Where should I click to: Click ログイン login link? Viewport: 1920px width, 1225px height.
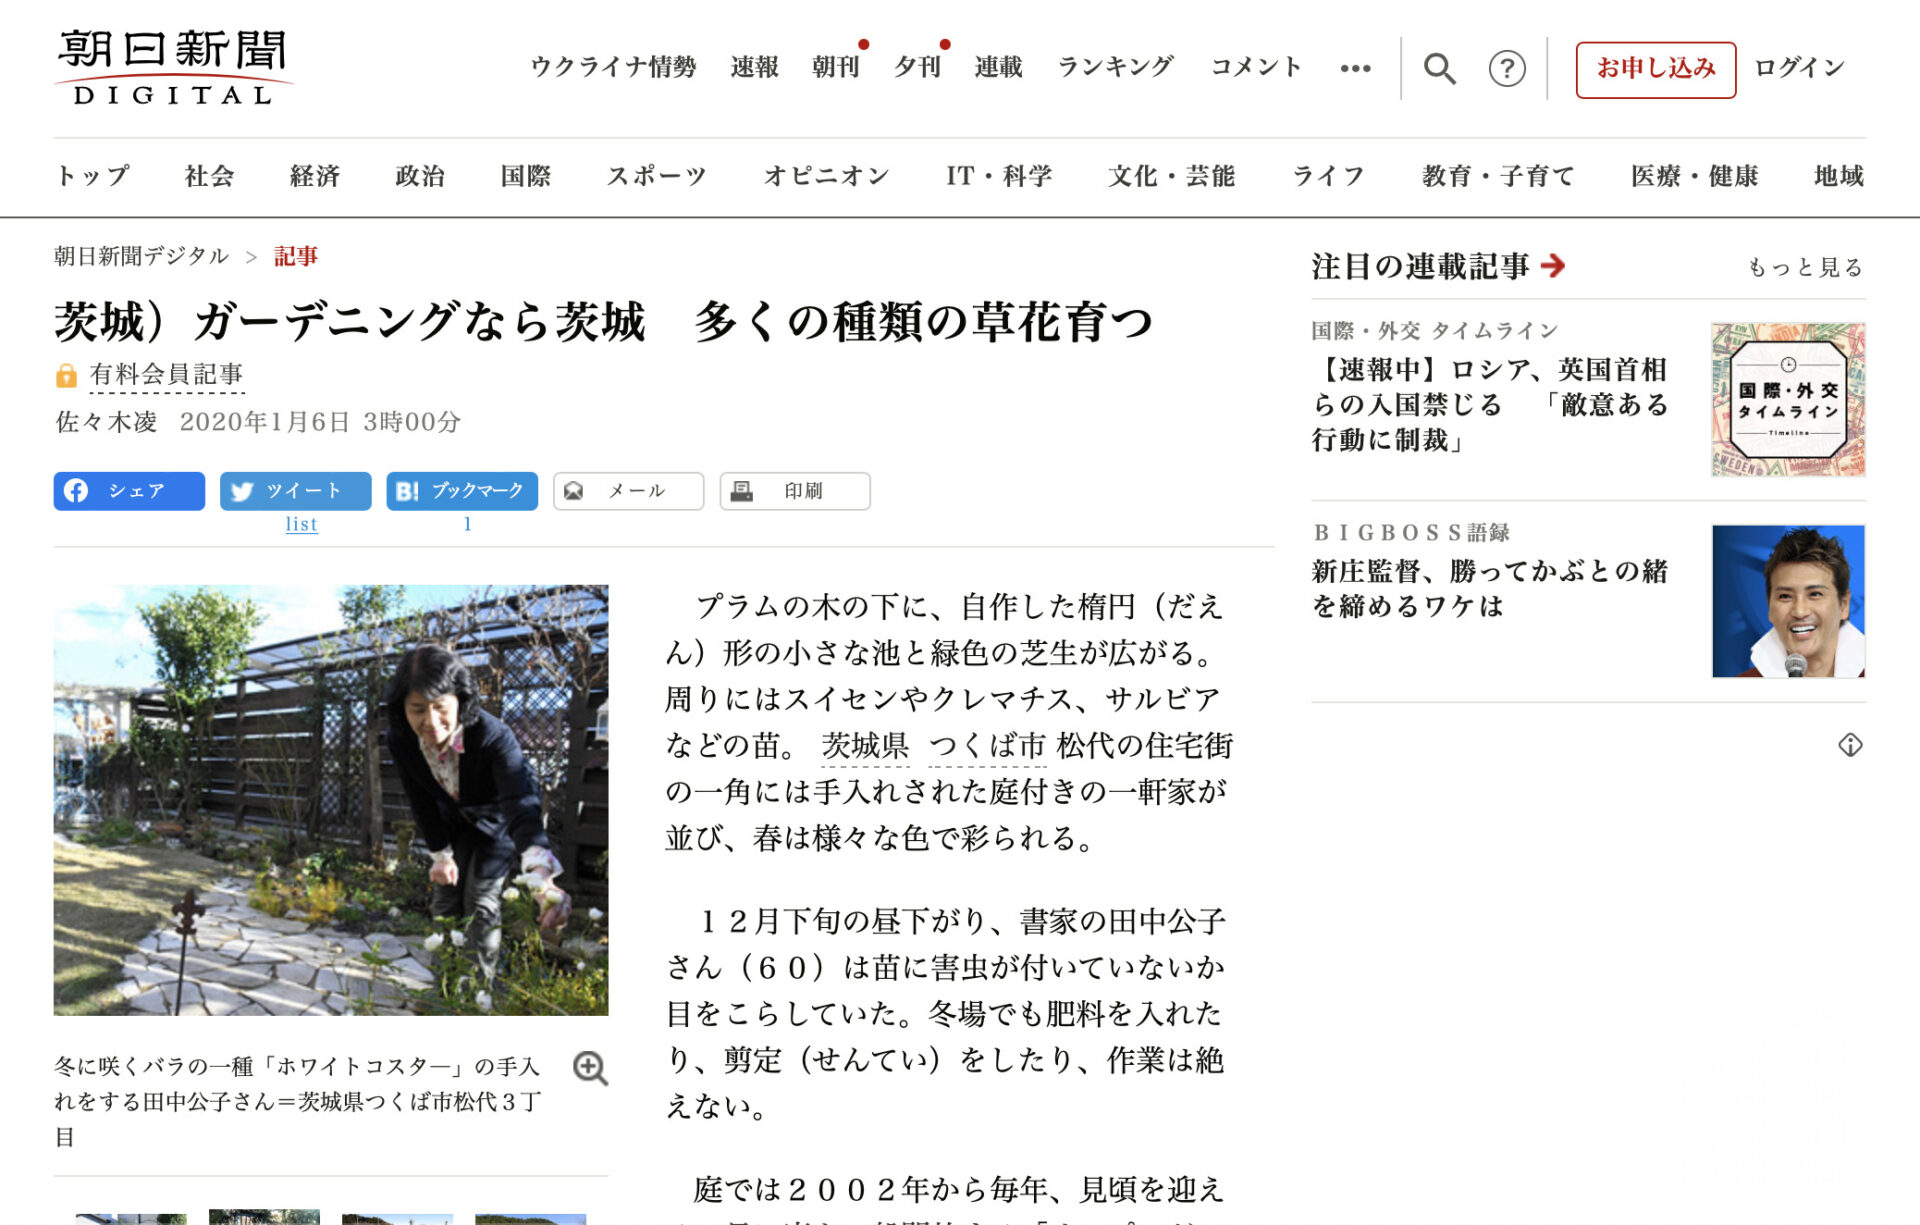coord(1799,68)
